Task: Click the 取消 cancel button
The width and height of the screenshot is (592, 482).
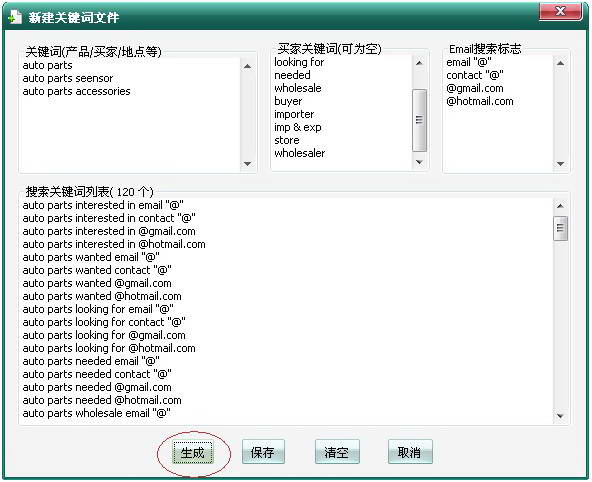Action: click(410, 452)
